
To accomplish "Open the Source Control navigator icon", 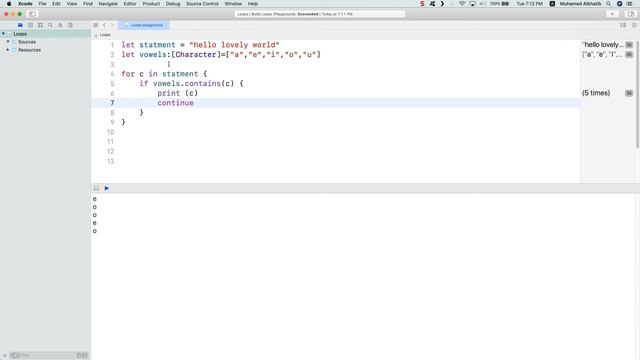I will (x=30, y=25).
